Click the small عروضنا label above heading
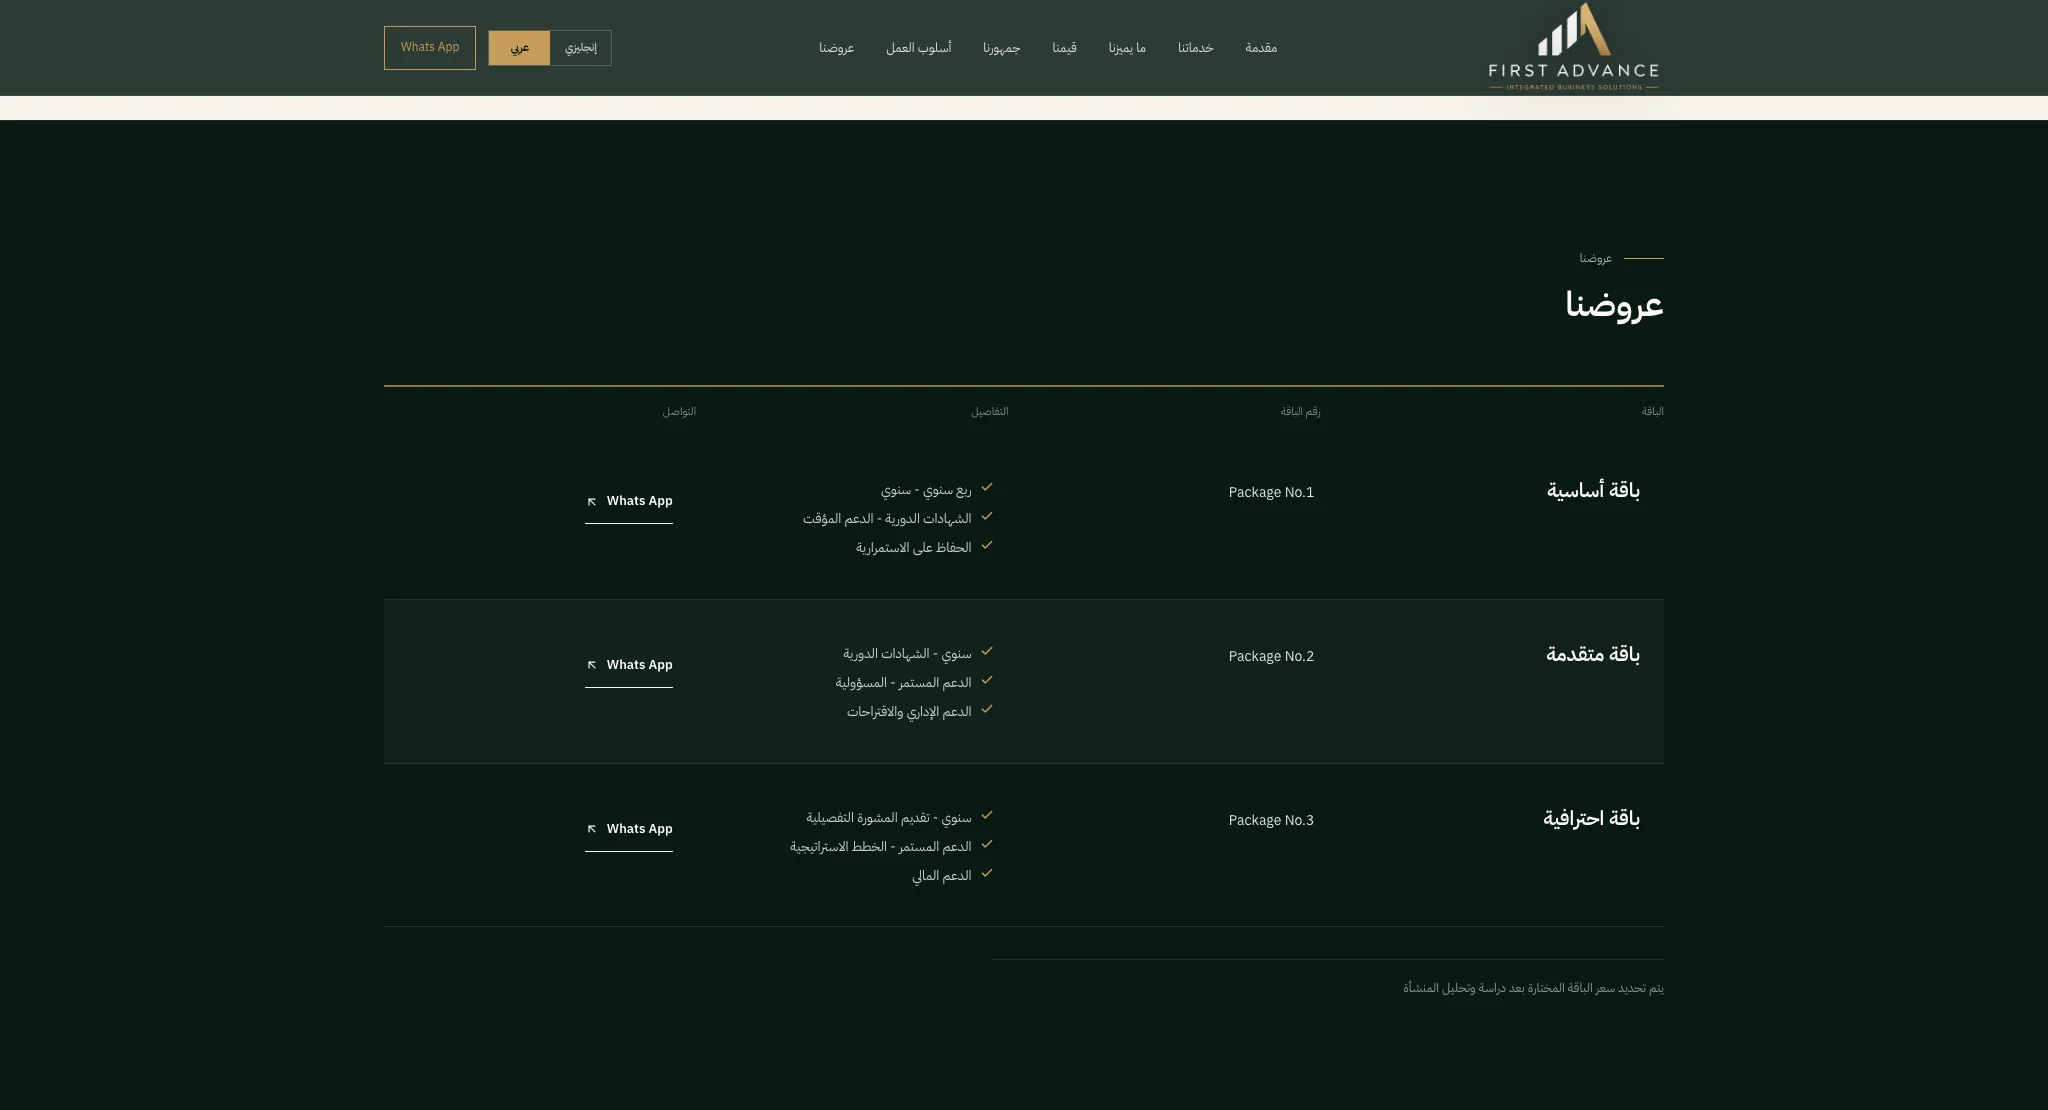Screen dimensions: 2048x1110 tap(1595, 259)
